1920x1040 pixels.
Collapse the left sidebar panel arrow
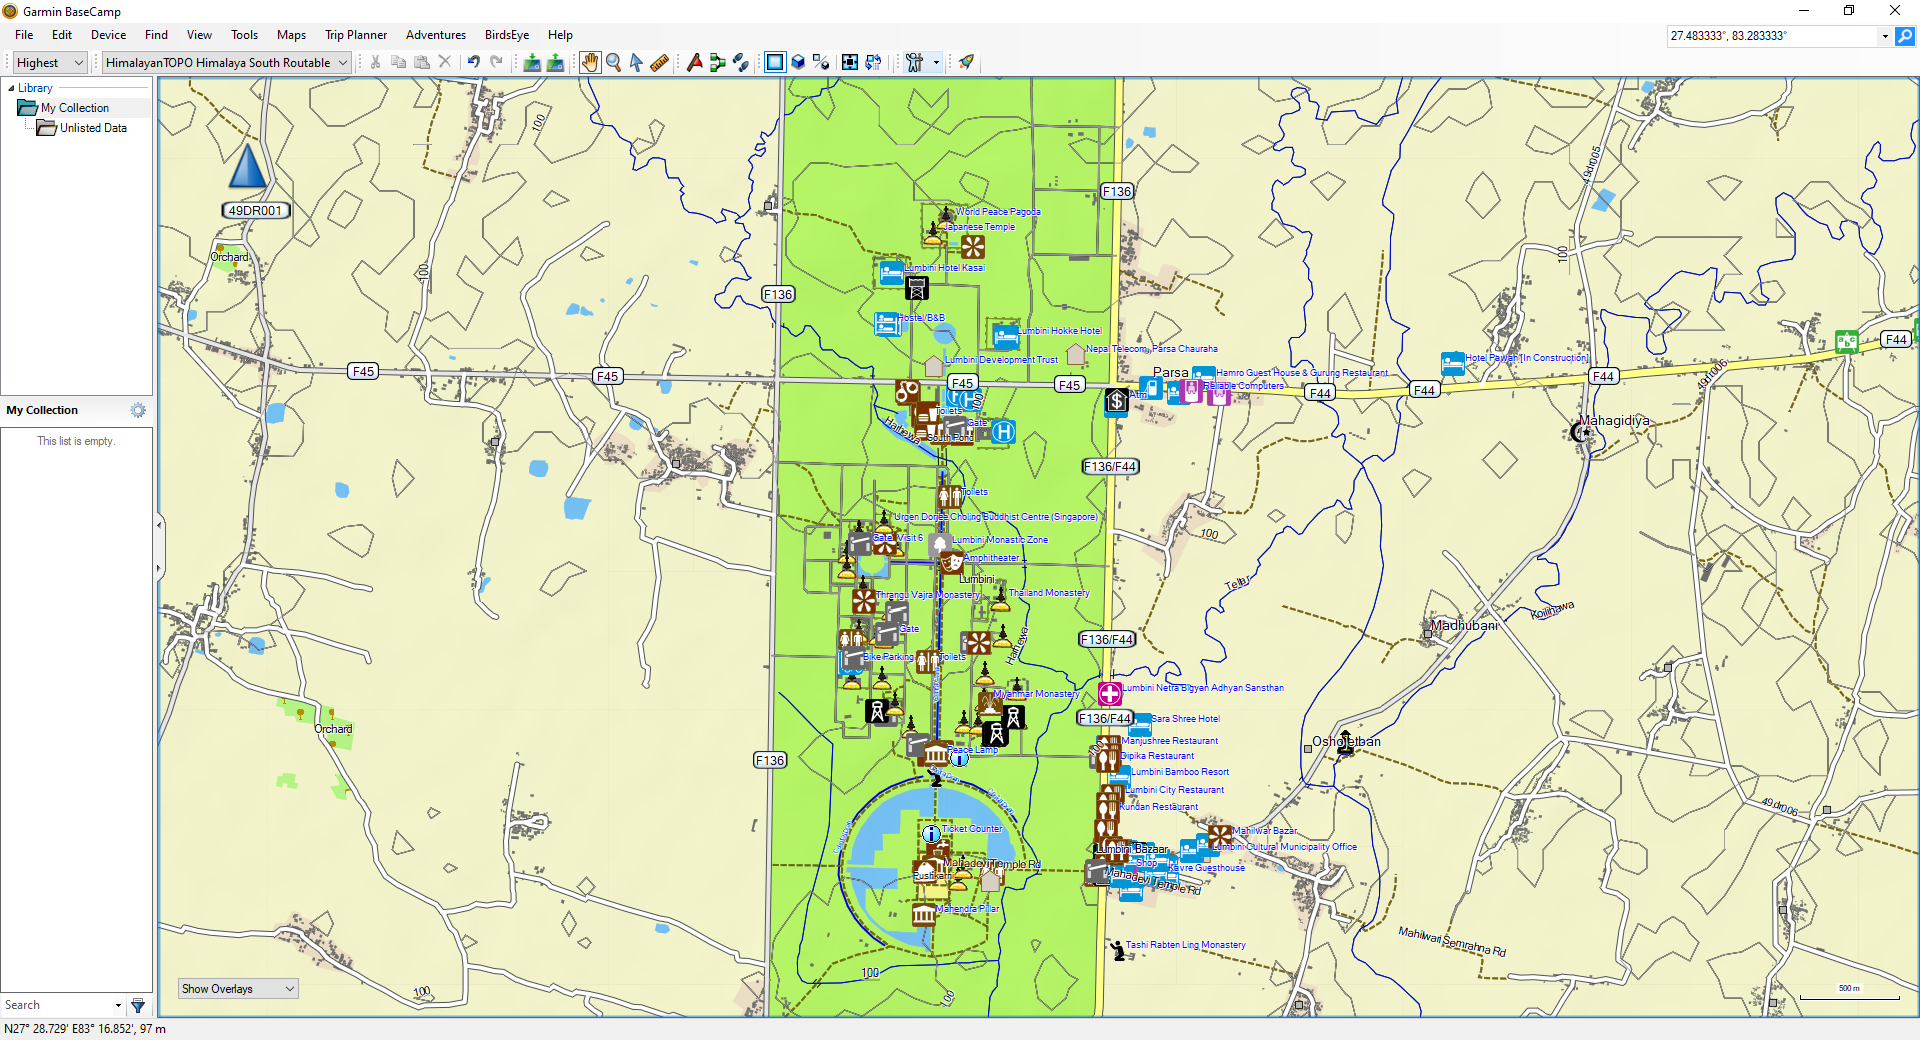158,524
